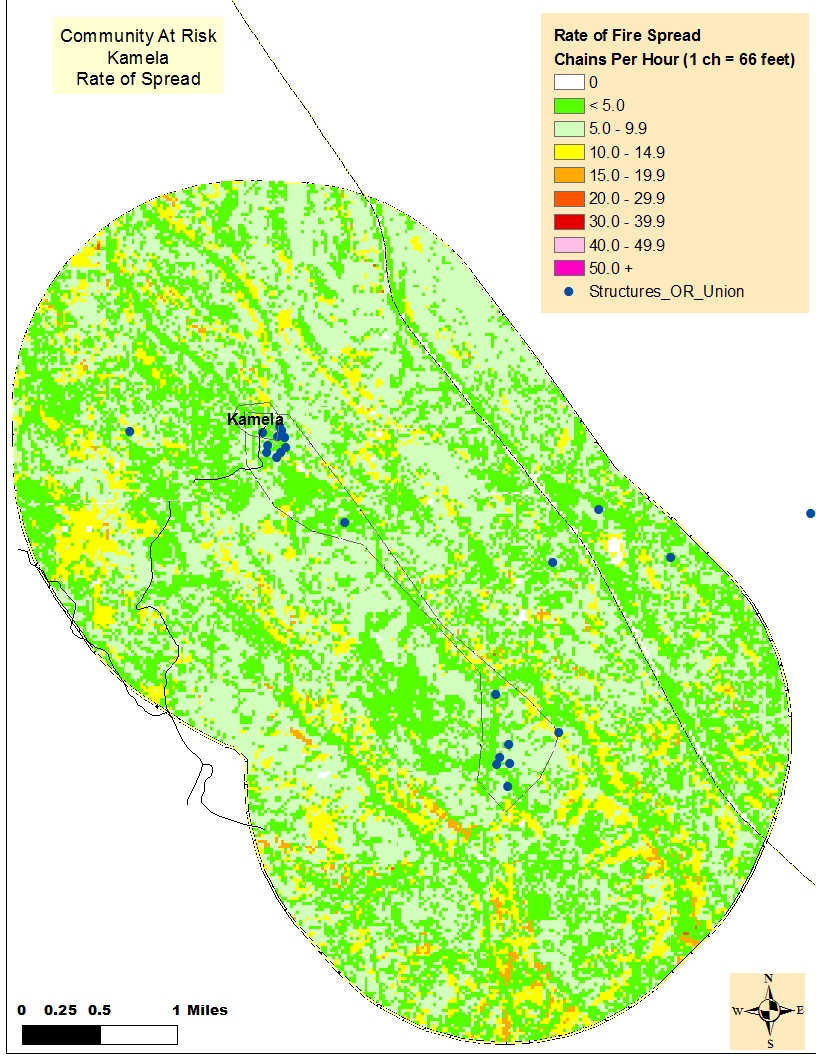Click the blue dot symbol next to Structures_OR_Union
Viewport: 816px width, 1056px height.
tap(570, 292)
